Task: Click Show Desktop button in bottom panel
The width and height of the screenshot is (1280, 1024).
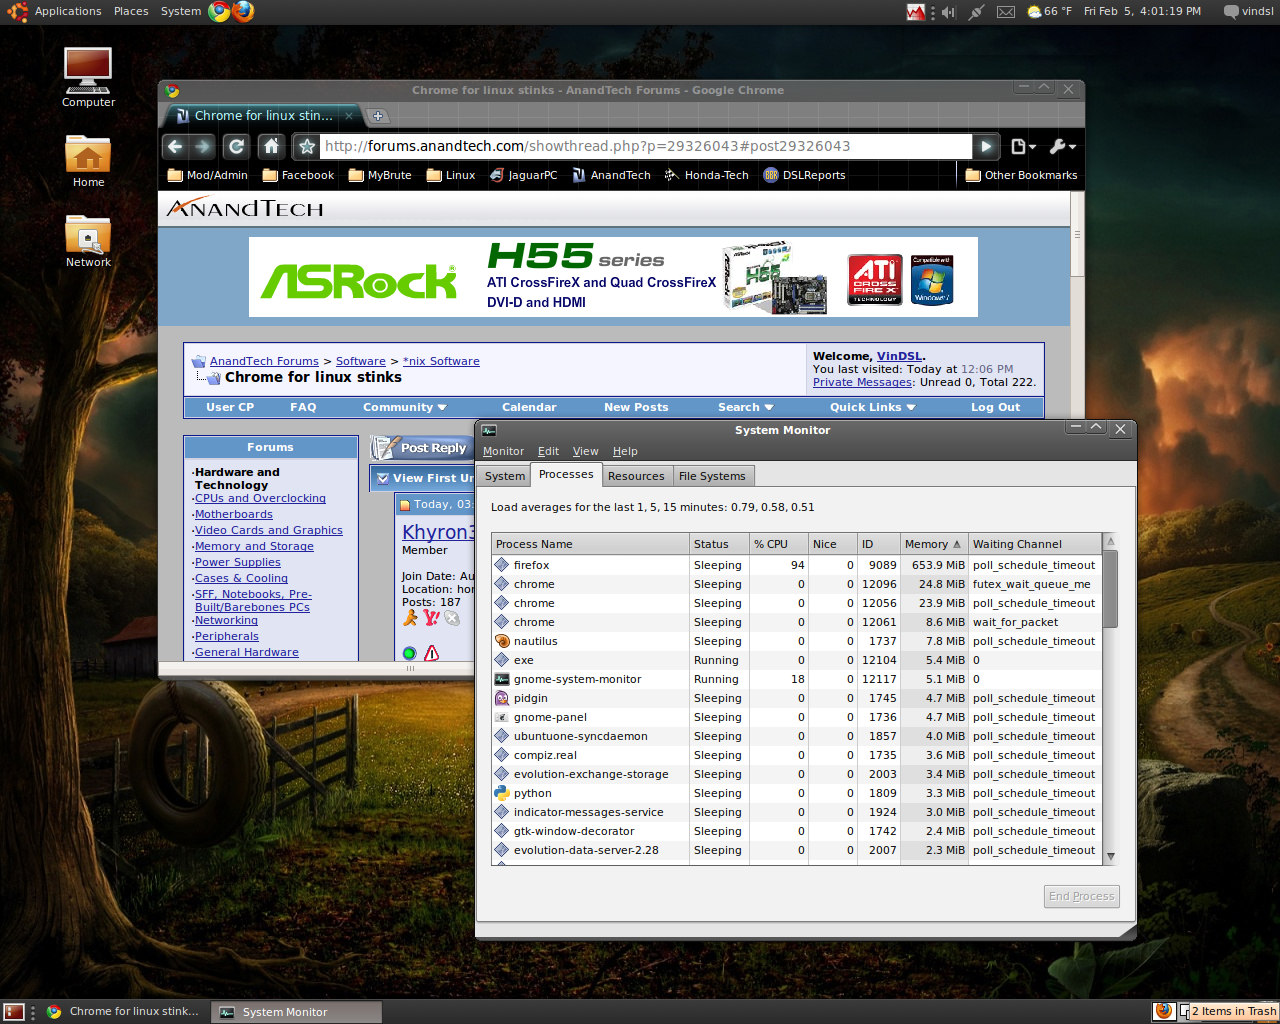Action: click(x=14, y=1011)
